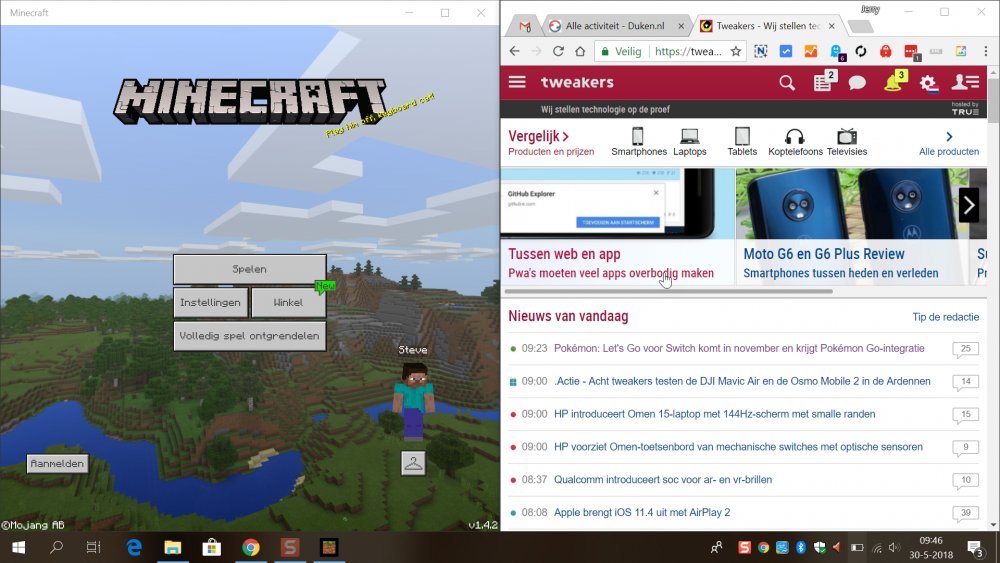The height and width of the screenshot is (563, 1000).
Task: Click the GitHub Explorer article thumbnail
Action: point(617,204)
